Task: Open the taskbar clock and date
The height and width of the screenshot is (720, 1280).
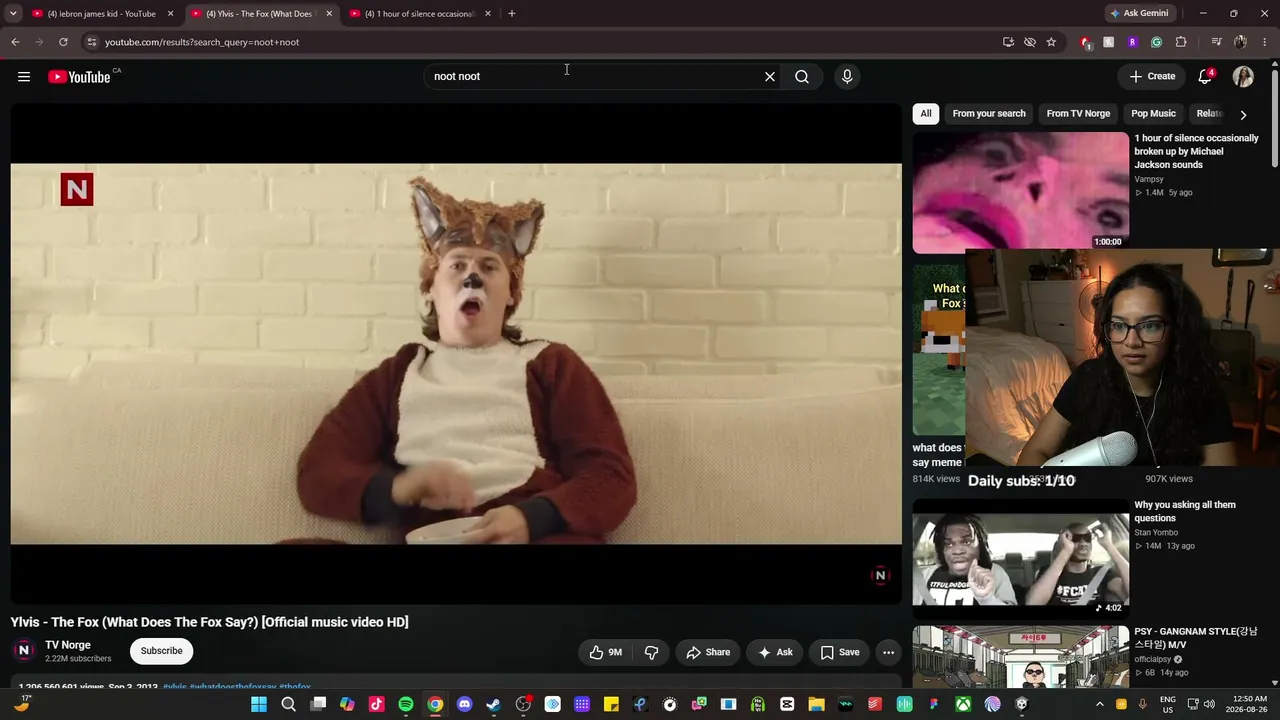Action: point(1246,704)
